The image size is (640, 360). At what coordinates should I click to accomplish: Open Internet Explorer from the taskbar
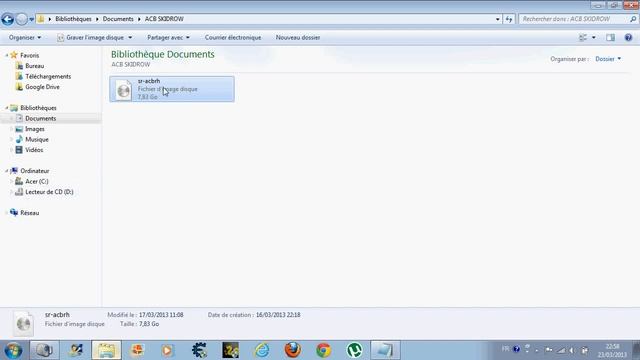click(262, 350)
